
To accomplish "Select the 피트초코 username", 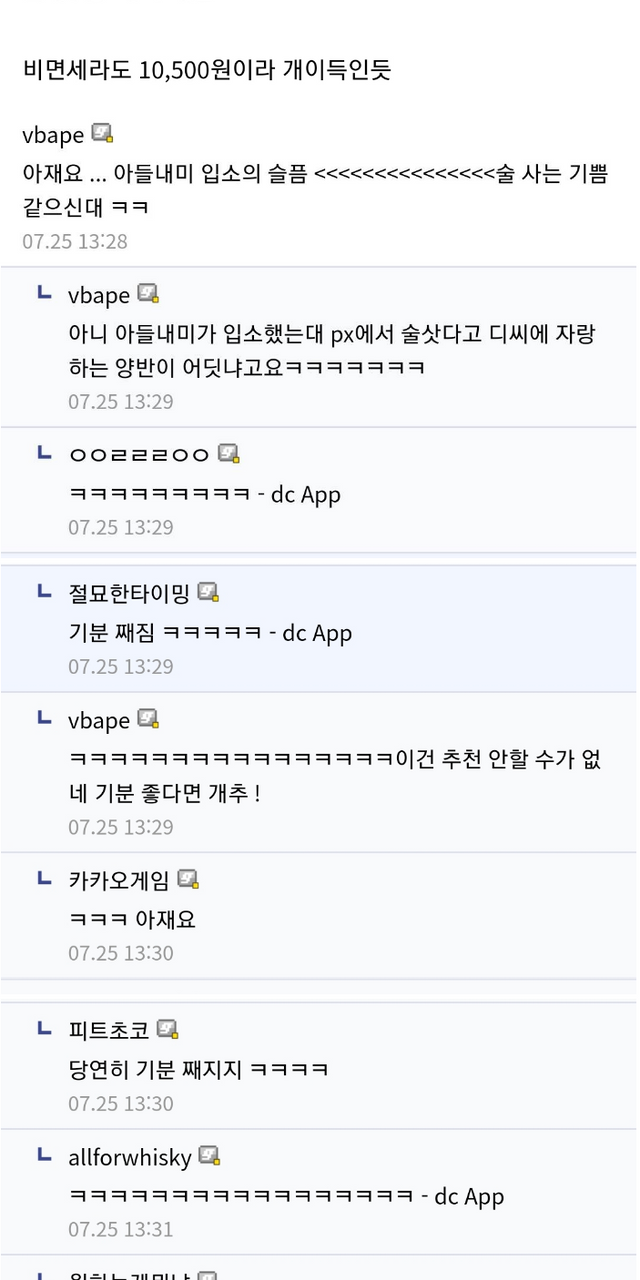I will [x=108, y=1030].
